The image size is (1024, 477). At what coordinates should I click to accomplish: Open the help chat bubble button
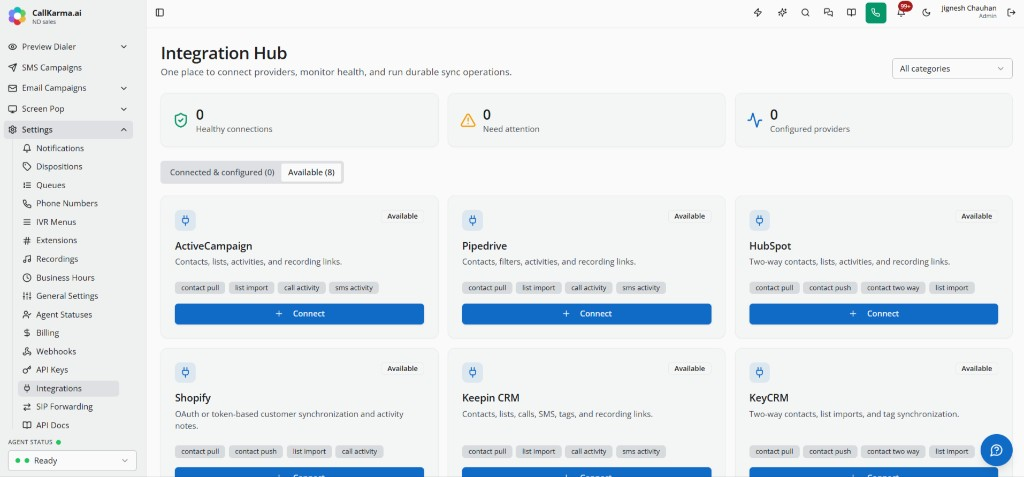[x=997, y=450]
